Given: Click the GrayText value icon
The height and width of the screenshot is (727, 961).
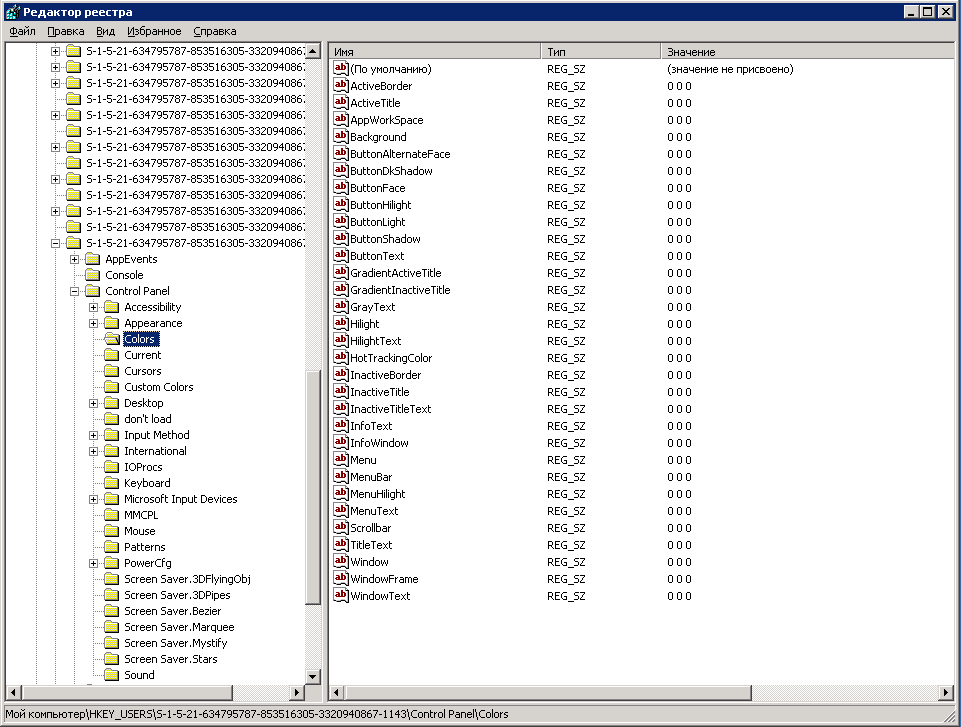Looking at the screenshot, I should [341, 306].
